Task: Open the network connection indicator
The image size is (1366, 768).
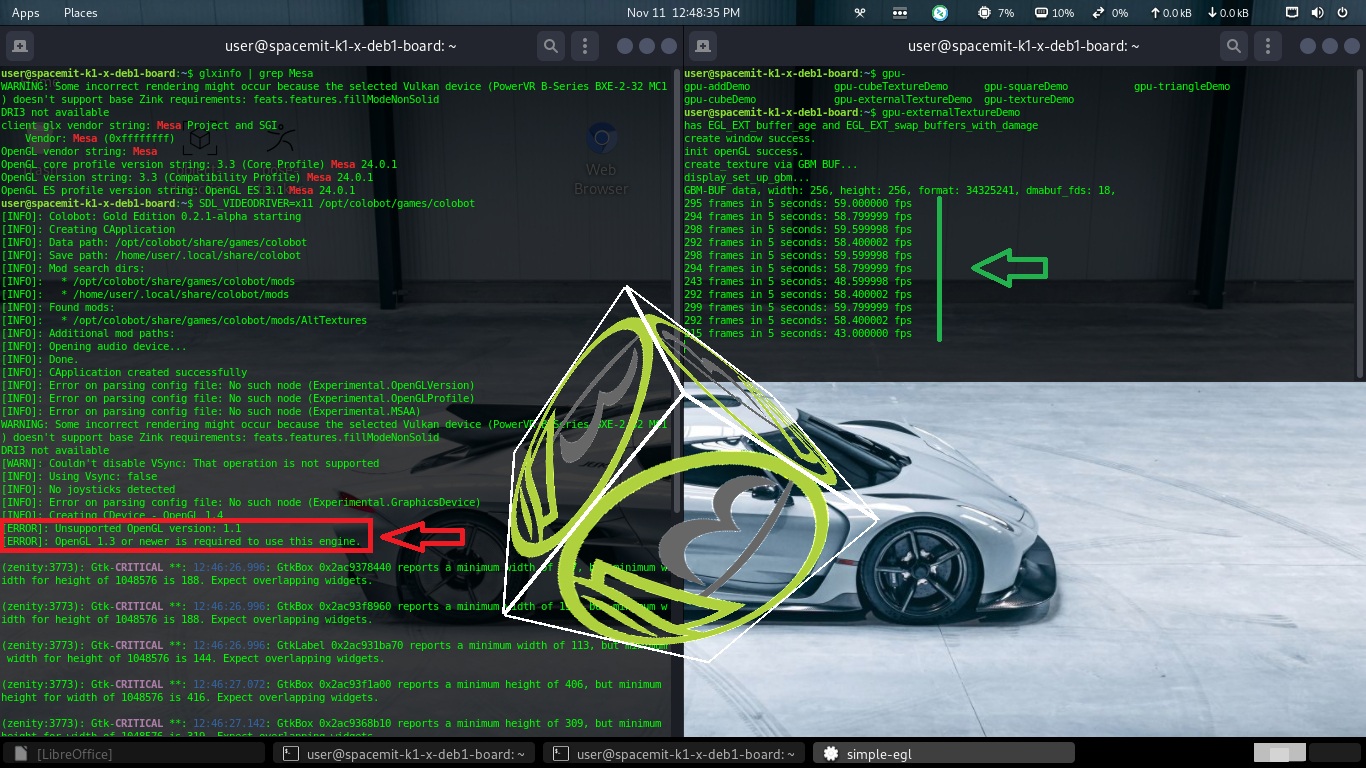Action: 1291,13
